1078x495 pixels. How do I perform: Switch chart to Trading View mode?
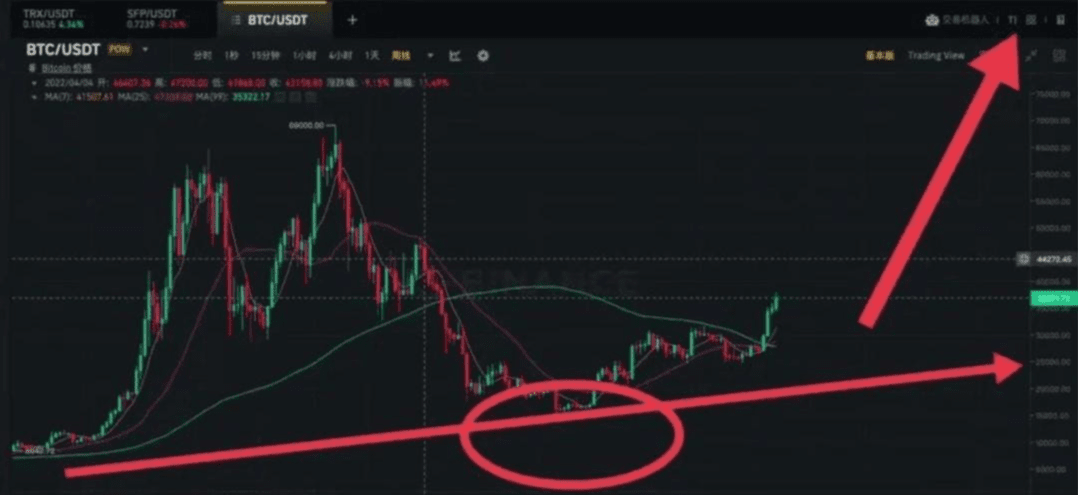(936, 56)
